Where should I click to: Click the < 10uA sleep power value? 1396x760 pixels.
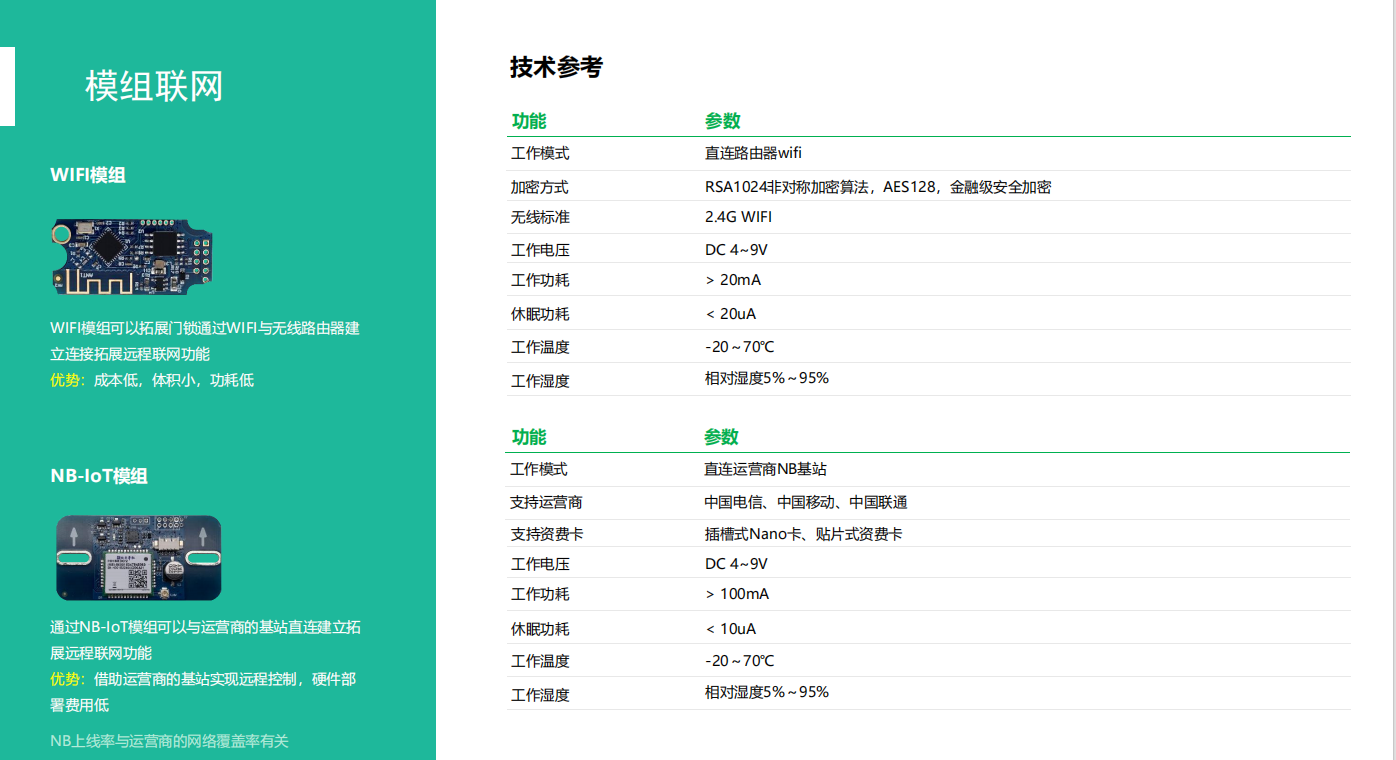(730, 629)
